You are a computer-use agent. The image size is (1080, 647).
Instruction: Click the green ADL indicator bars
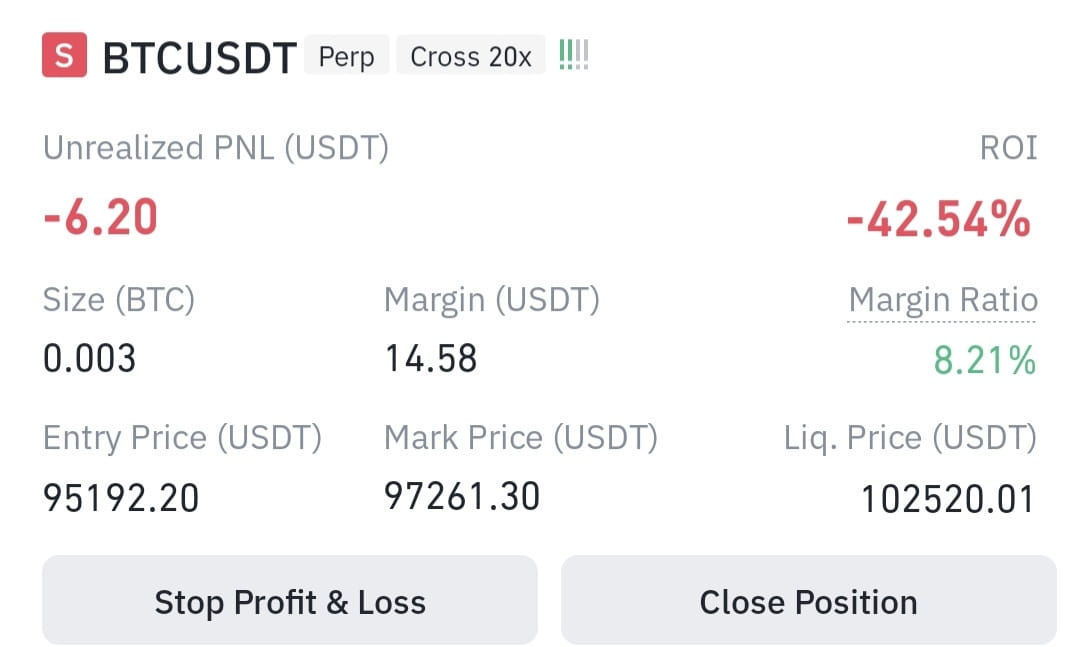click(x=574, y=54)
